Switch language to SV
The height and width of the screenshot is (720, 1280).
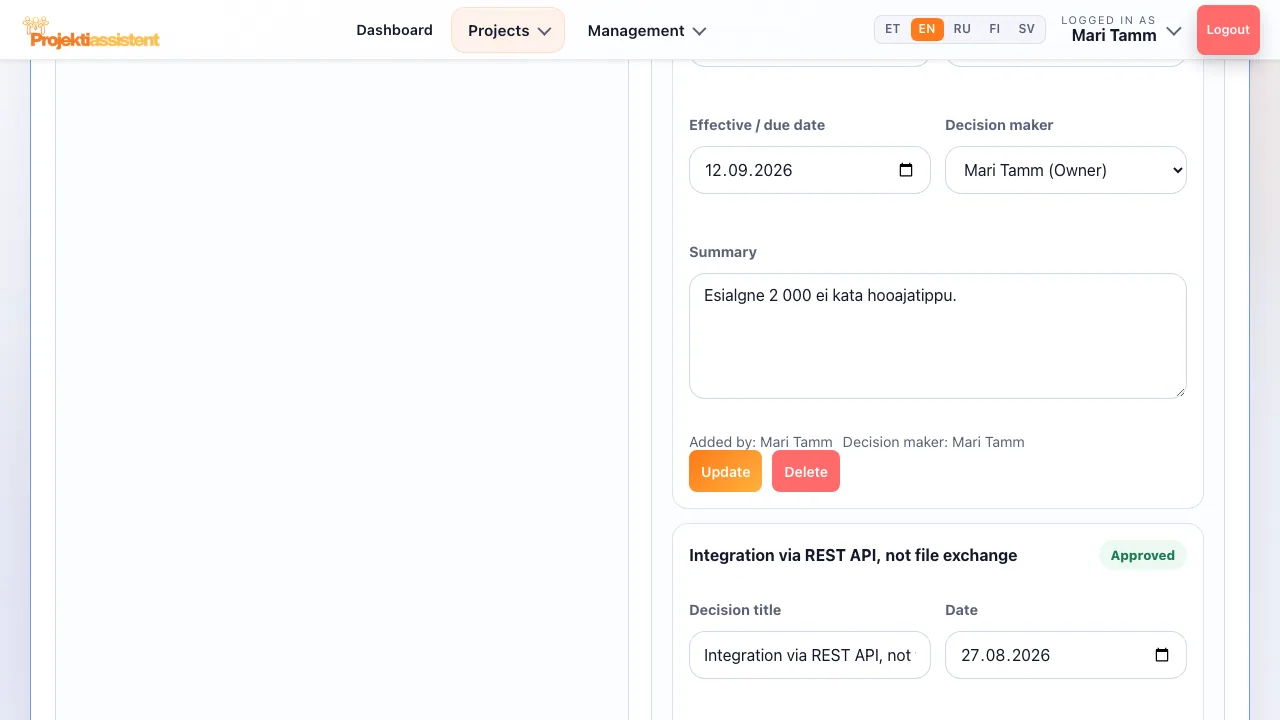[x=1027, y=29]
